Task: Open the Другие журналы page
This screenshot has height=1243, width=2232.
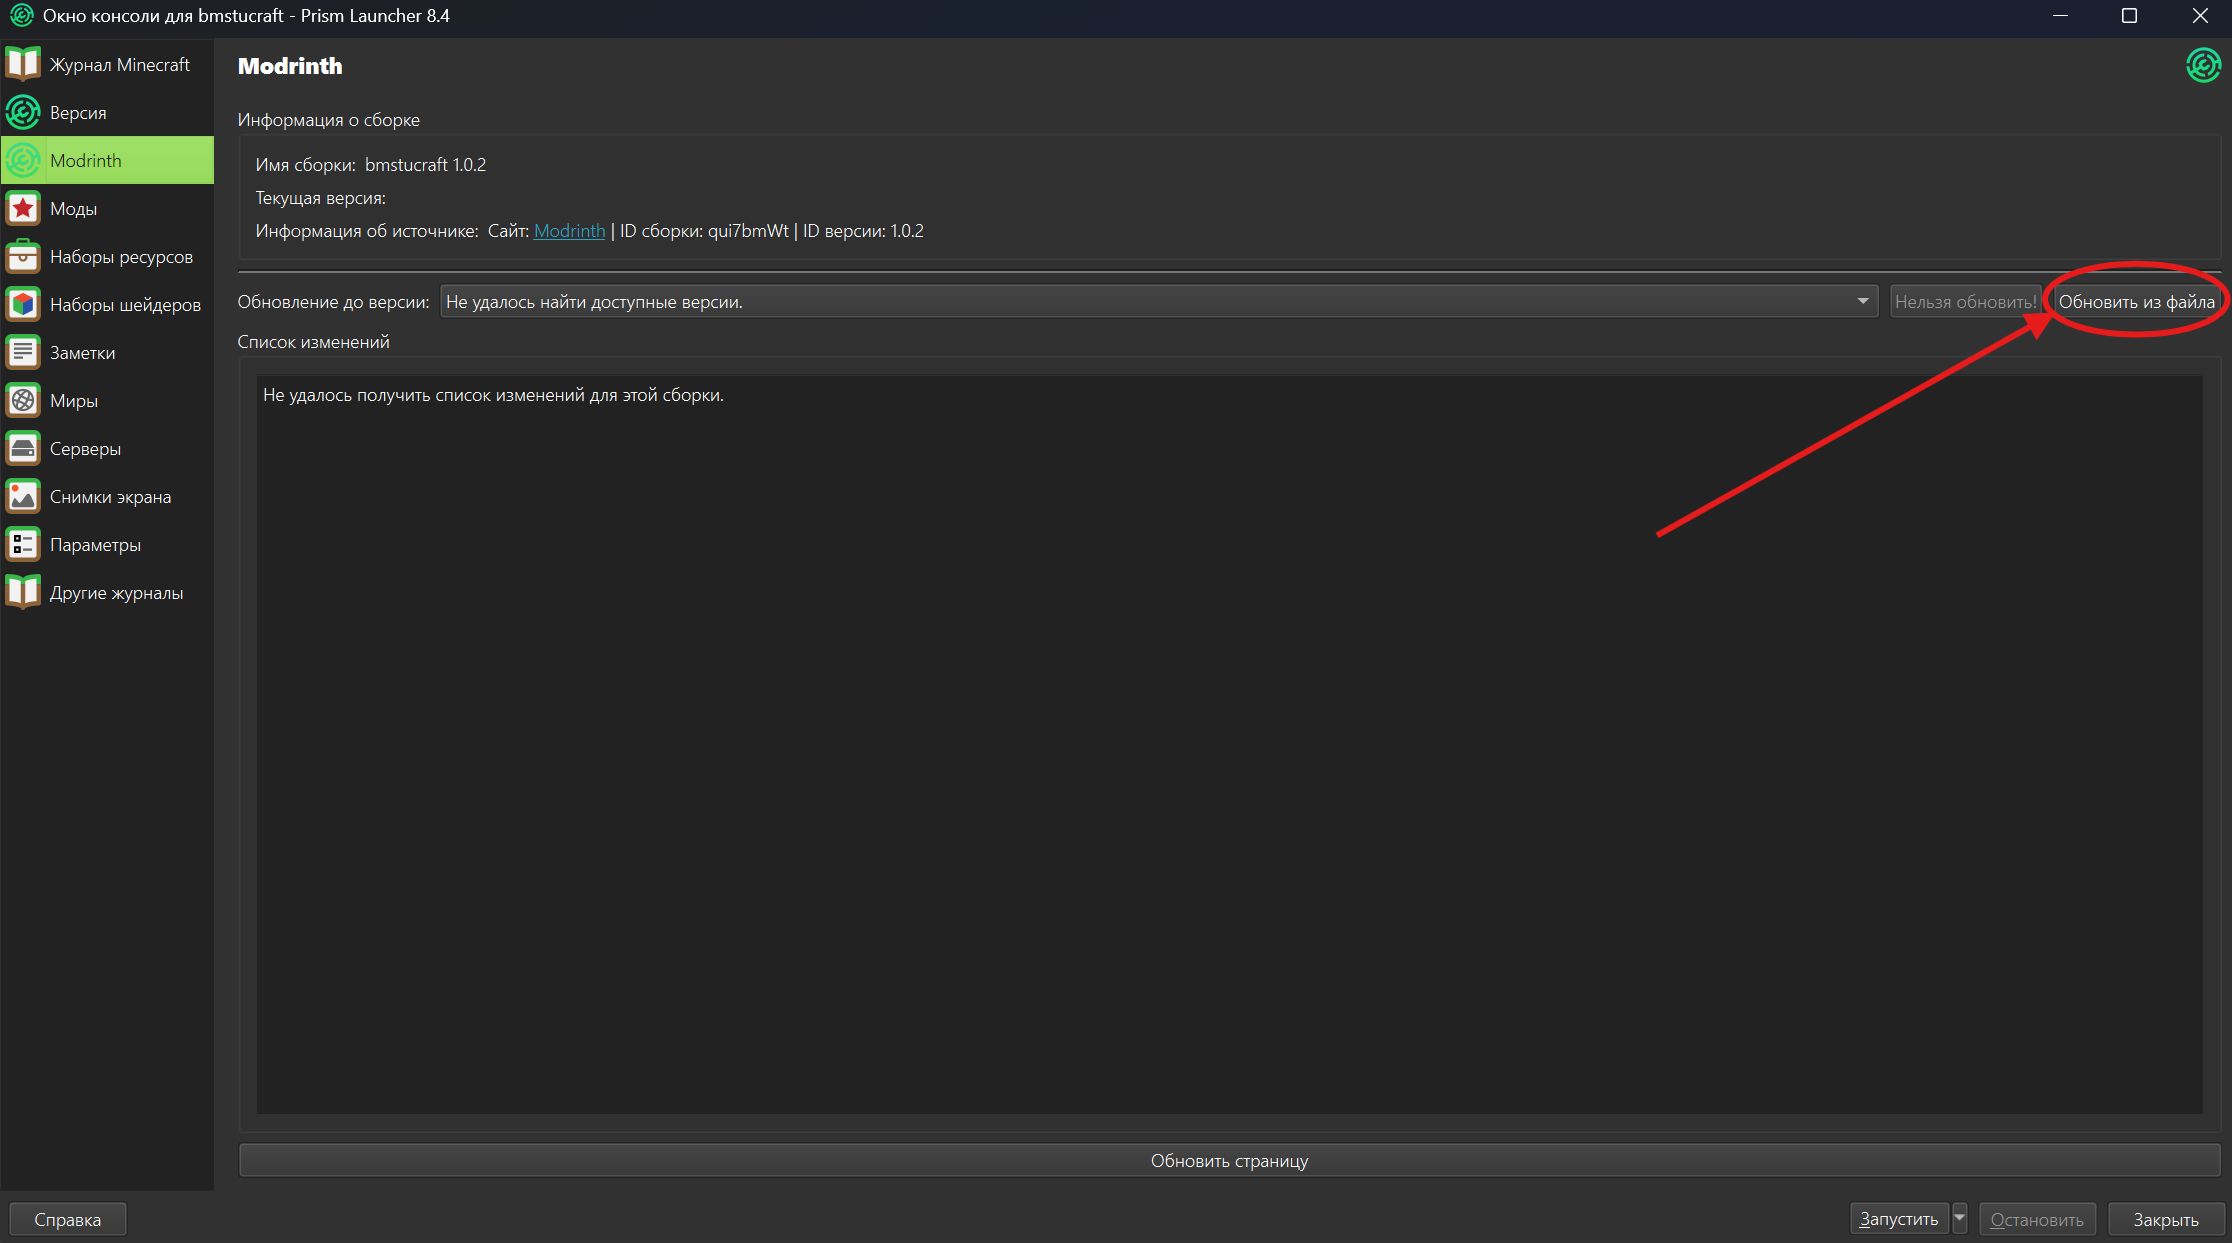Action: tap(116, 592)
